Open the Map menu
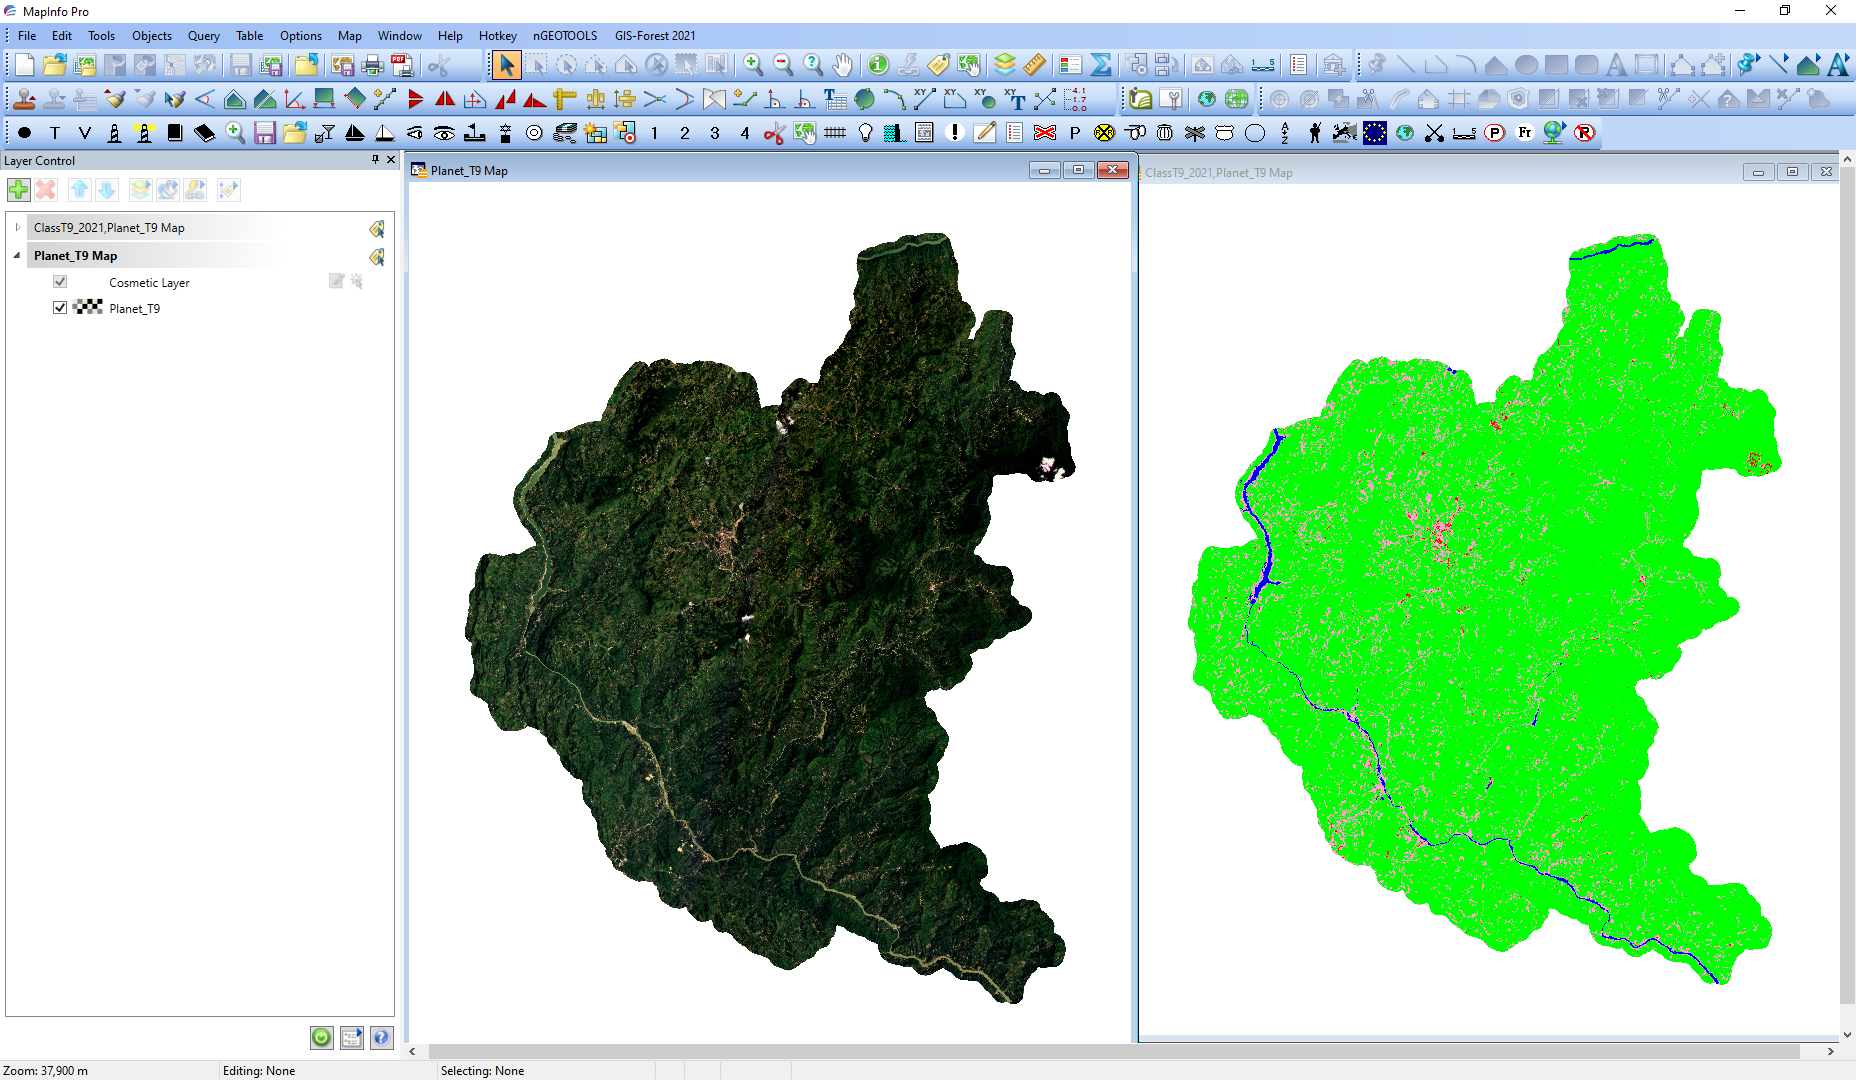1856x1080 pixels. [350, 35]
